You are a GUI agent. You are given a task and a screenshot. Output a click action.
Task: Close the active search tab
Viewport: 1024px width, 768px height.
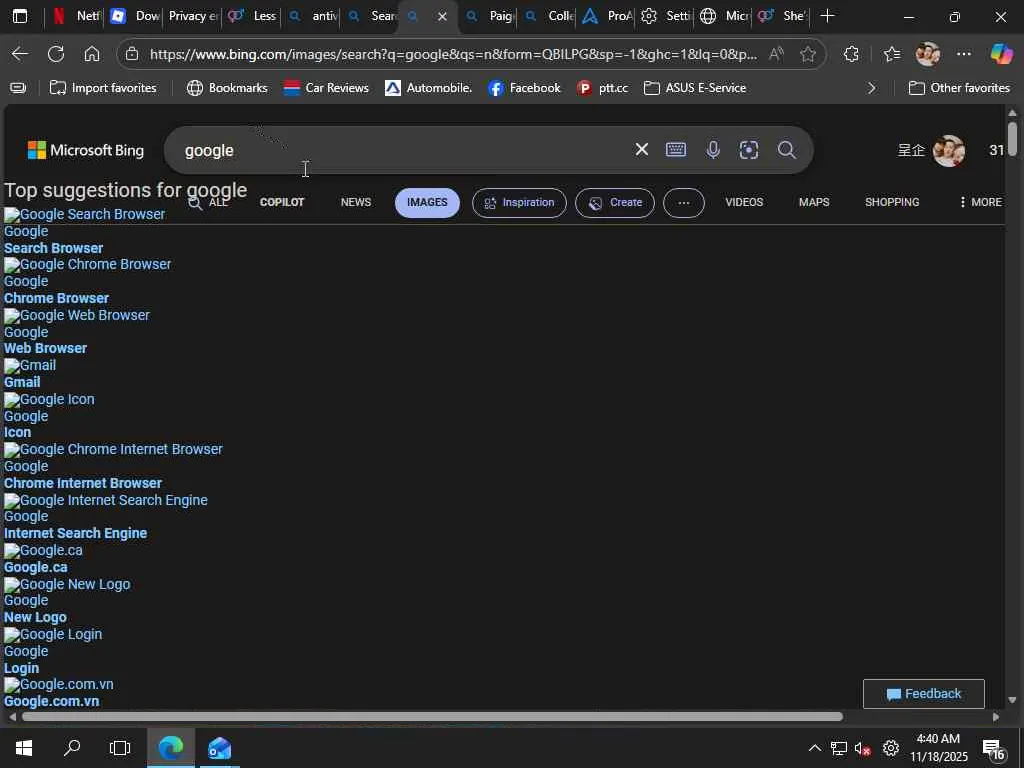tap(442, 16)
